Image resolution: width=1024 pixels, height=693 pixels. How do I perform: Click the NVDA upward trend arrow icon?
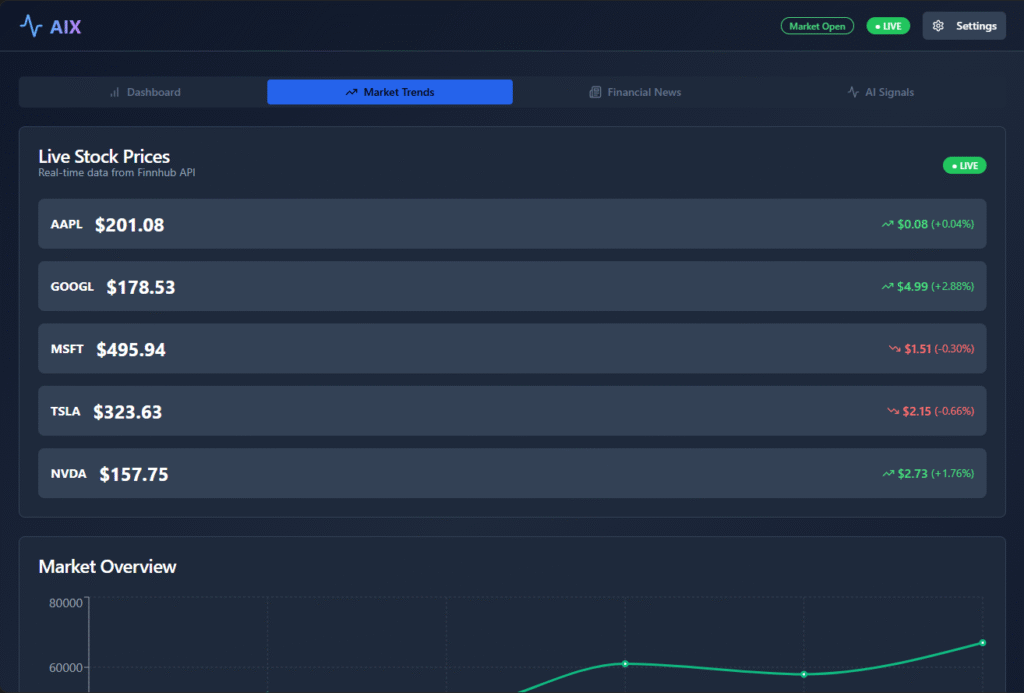click(x=888, y=474)
